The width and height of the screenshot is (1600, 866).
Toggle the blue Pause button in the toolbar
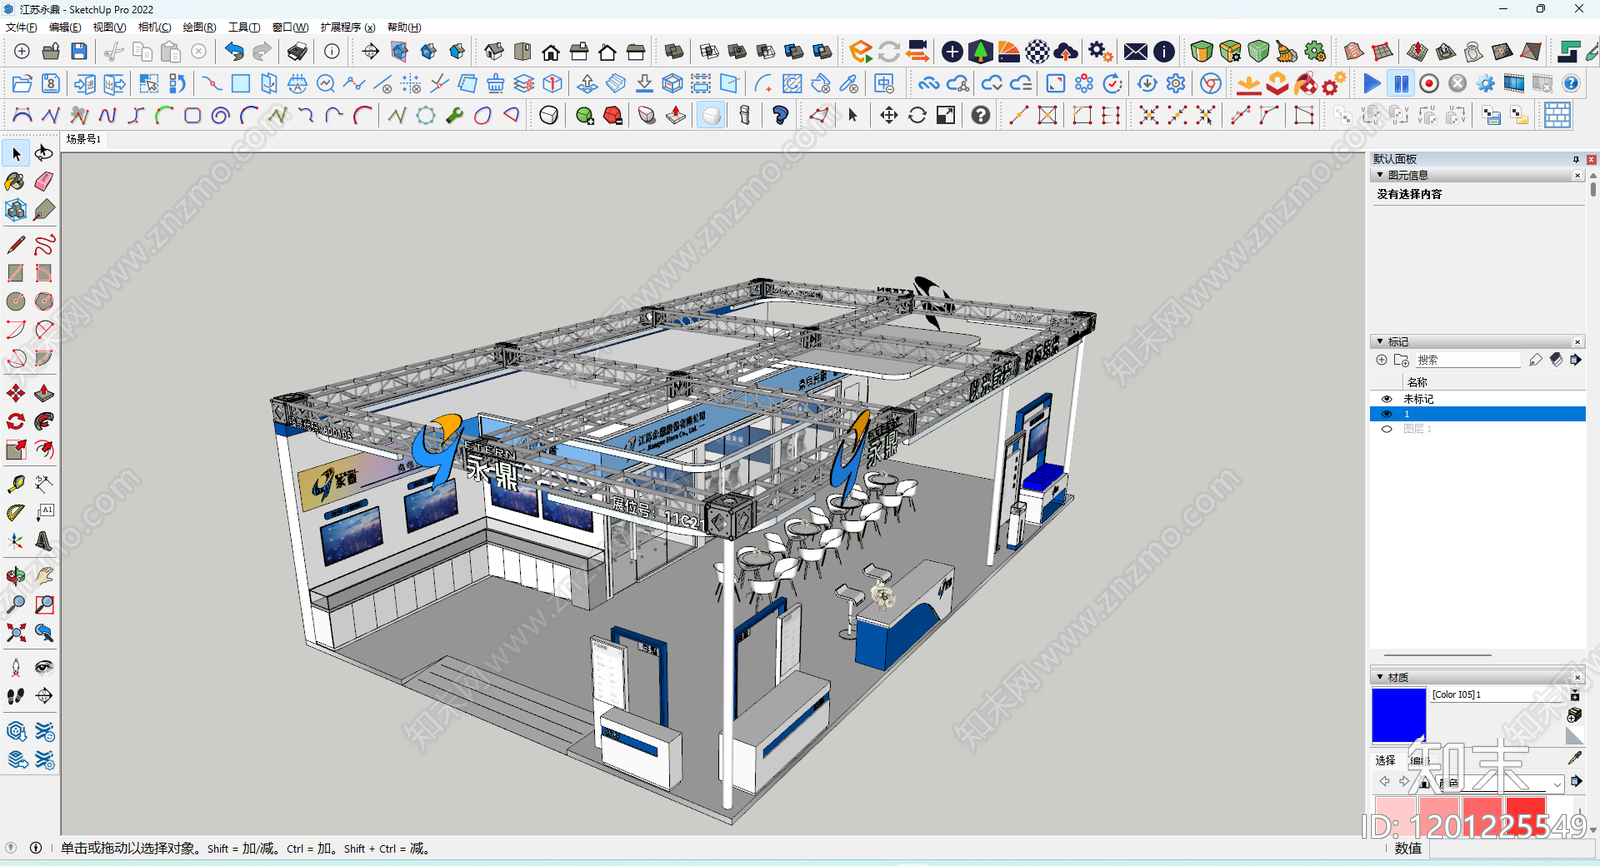point(1401,83)
